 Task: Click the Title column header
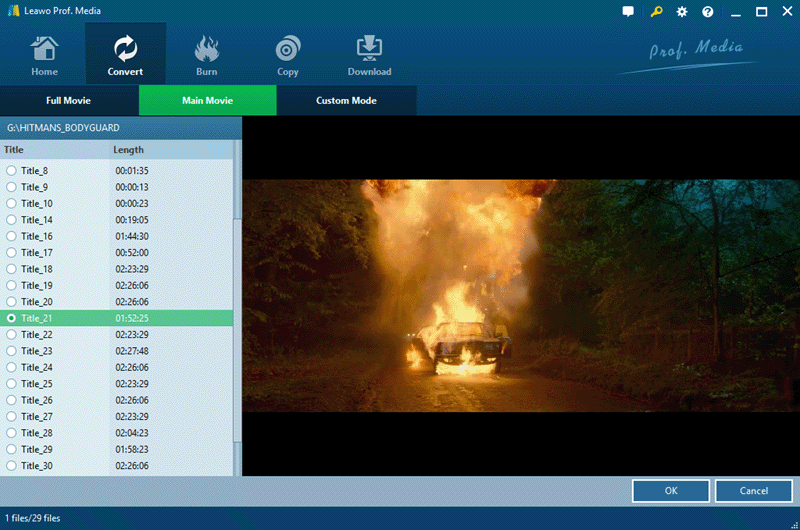[54, 149]
